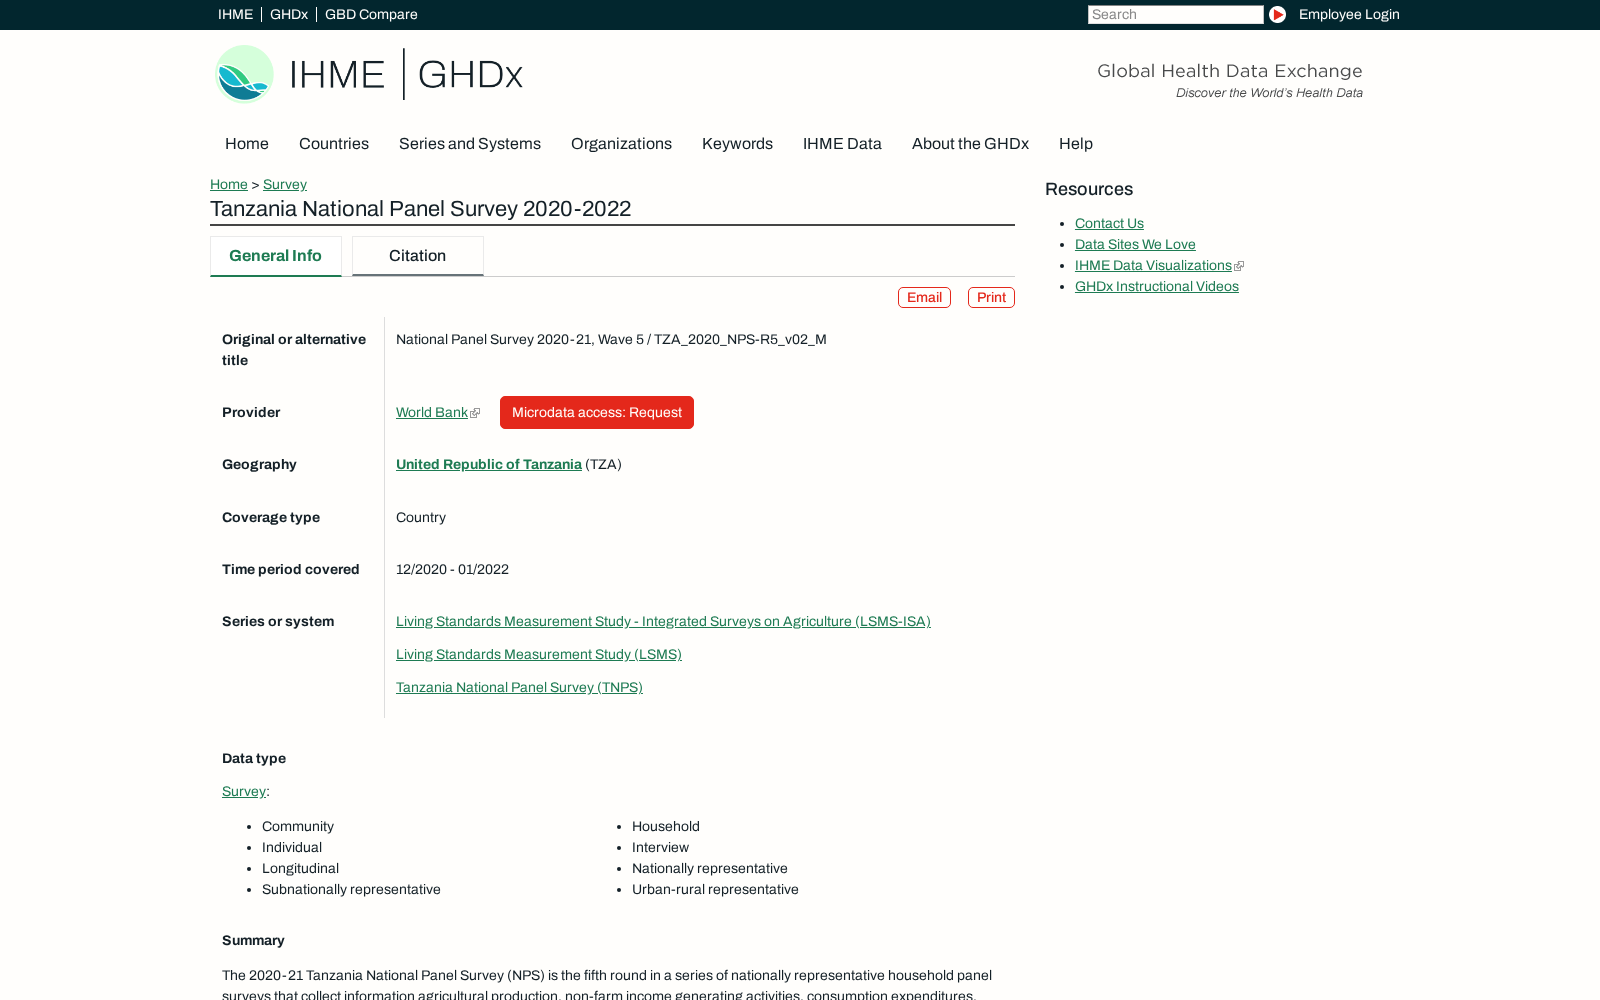
Task: Open Tanzania National Panel Survey (TNPS) link
Action: 519,688
